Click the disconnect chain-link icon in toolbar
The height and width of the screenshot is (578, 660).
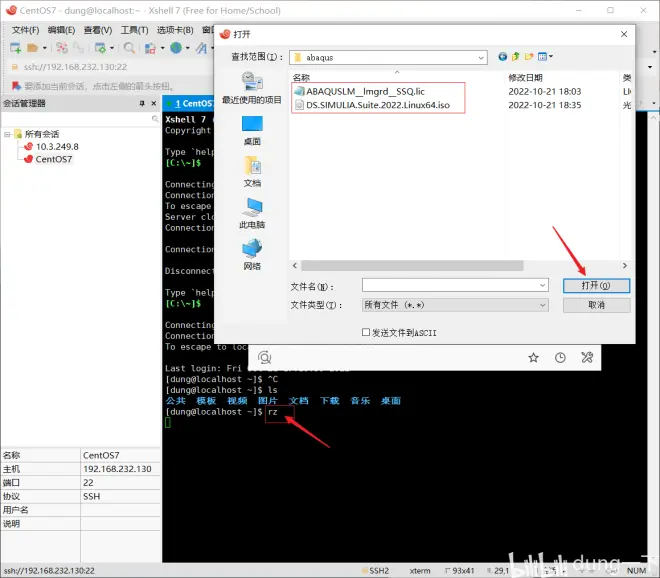point(78,48)
